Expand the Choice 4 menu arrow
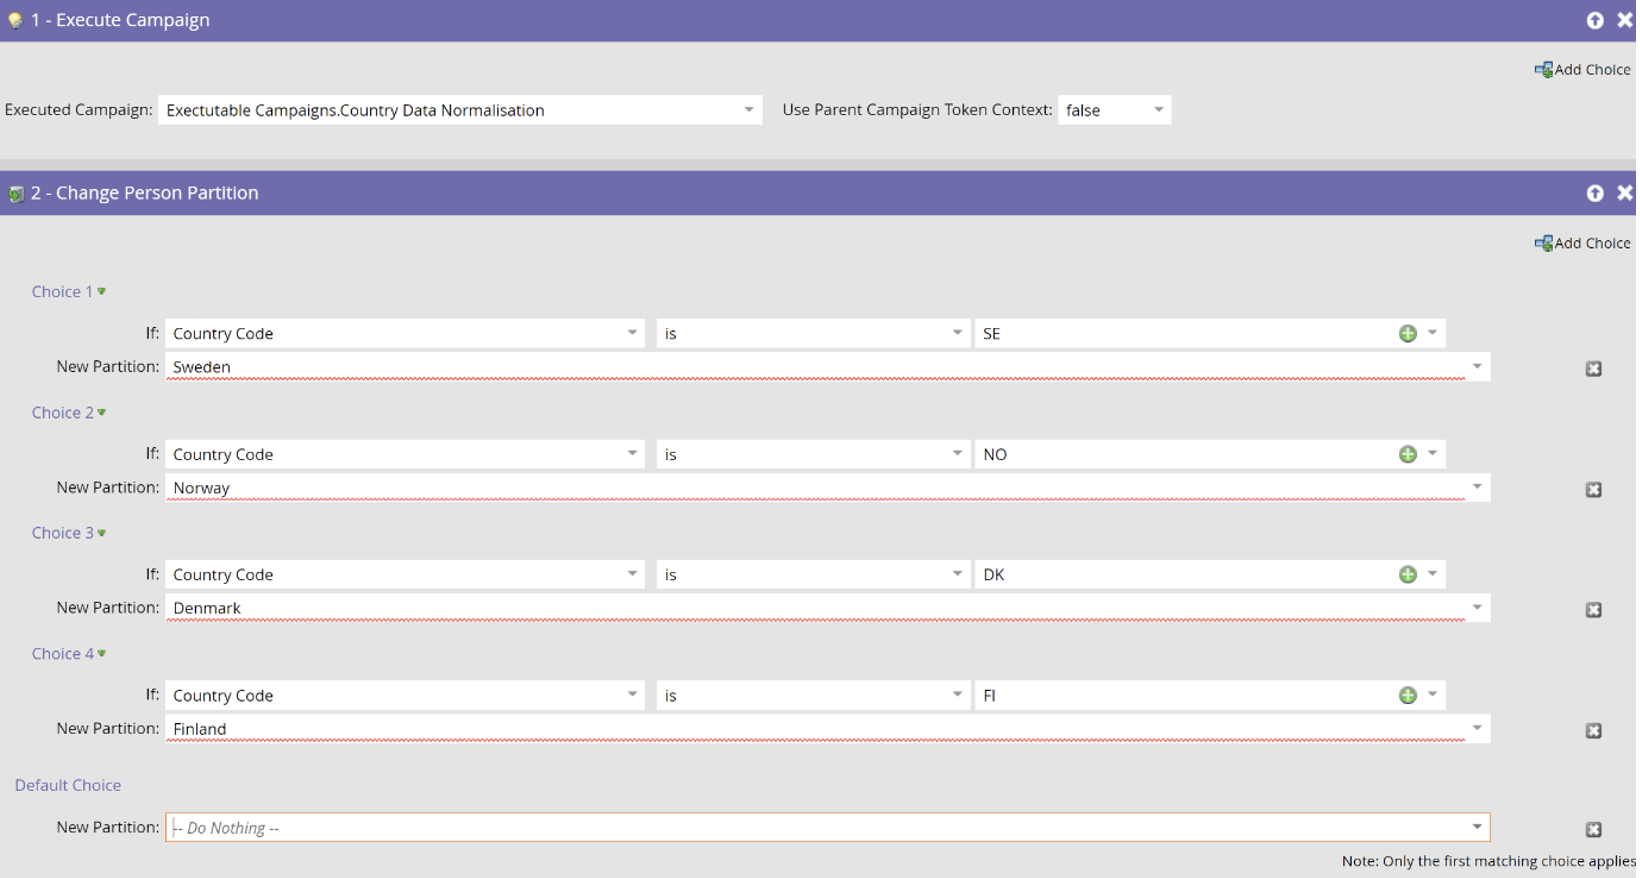 (x=102, y=654)
